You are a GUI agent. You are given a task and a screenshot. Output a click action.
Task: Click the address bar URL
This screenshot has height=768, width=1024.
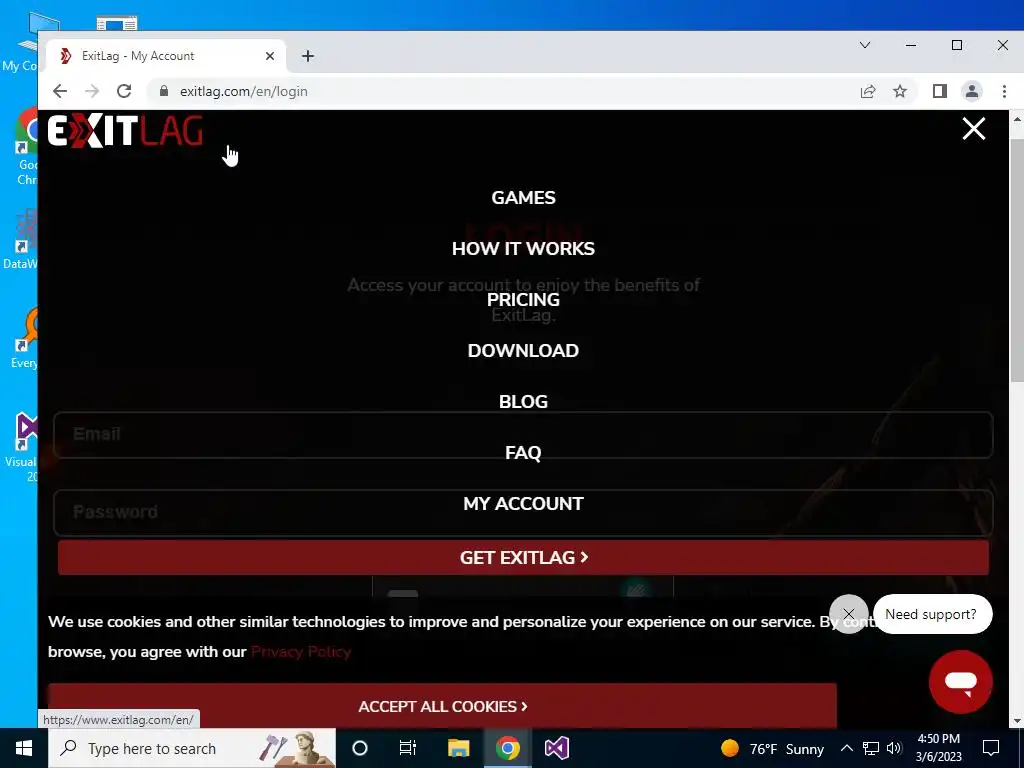click(244, 91)
